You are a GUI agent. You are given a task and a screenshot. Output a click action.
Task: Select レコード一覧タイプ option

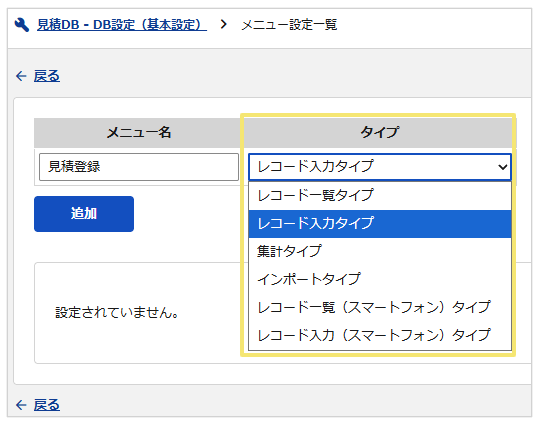coord(380,196)
